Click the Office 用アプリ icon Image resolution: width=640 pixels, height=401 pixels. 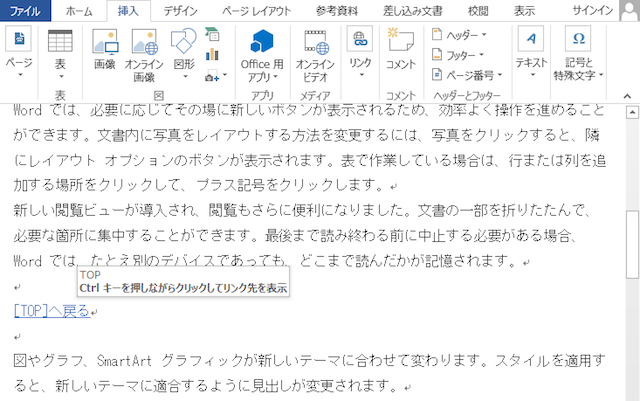tap(262, 41)
